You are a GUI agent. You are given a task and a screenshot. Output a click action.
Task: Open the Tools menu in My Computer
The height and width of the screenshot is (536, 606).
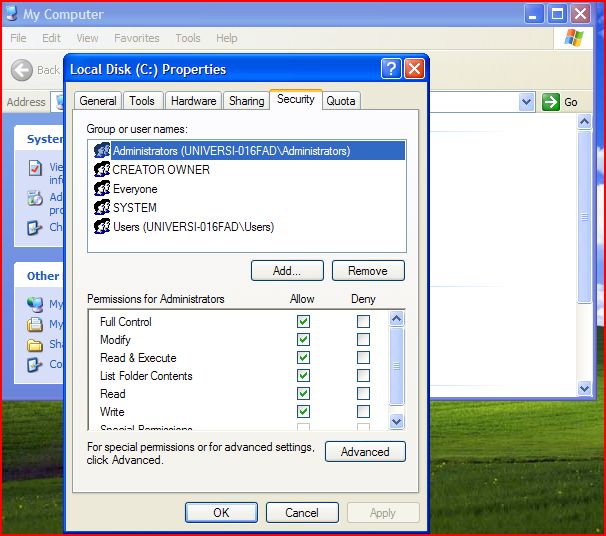coord(188,38)
